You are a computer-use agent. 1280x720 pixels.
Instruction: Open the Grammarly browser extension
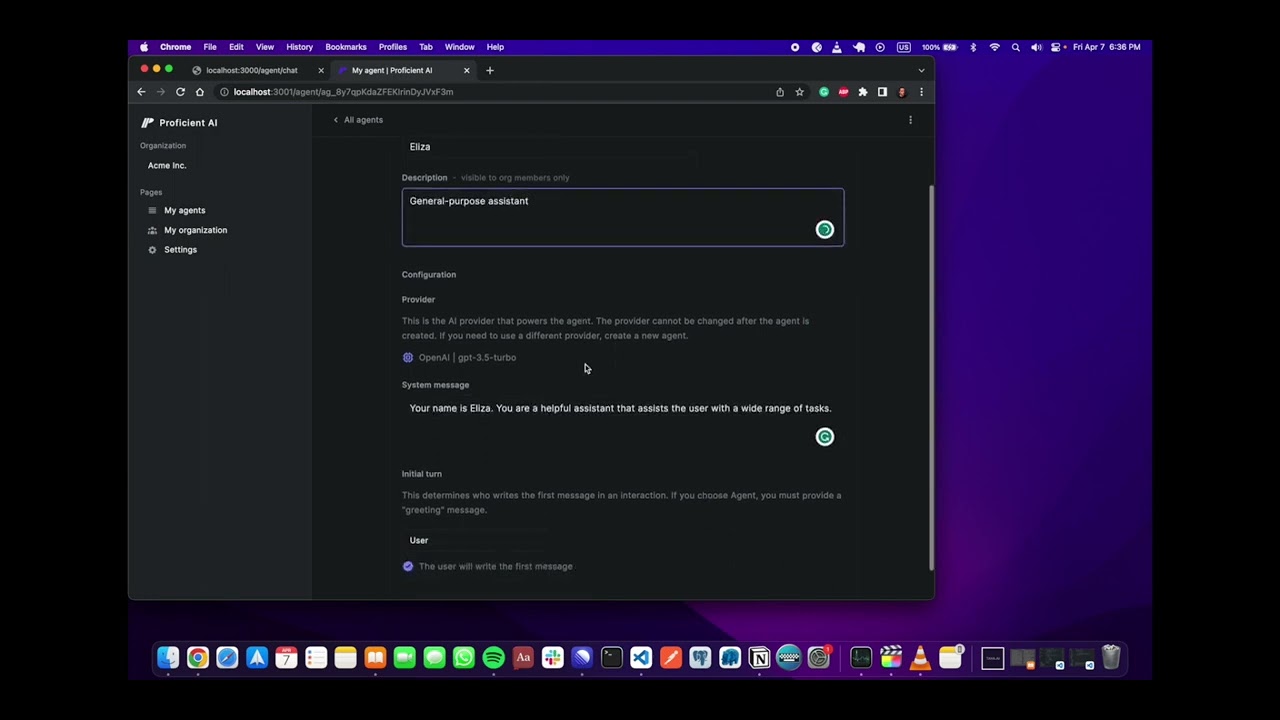(824, 92)
